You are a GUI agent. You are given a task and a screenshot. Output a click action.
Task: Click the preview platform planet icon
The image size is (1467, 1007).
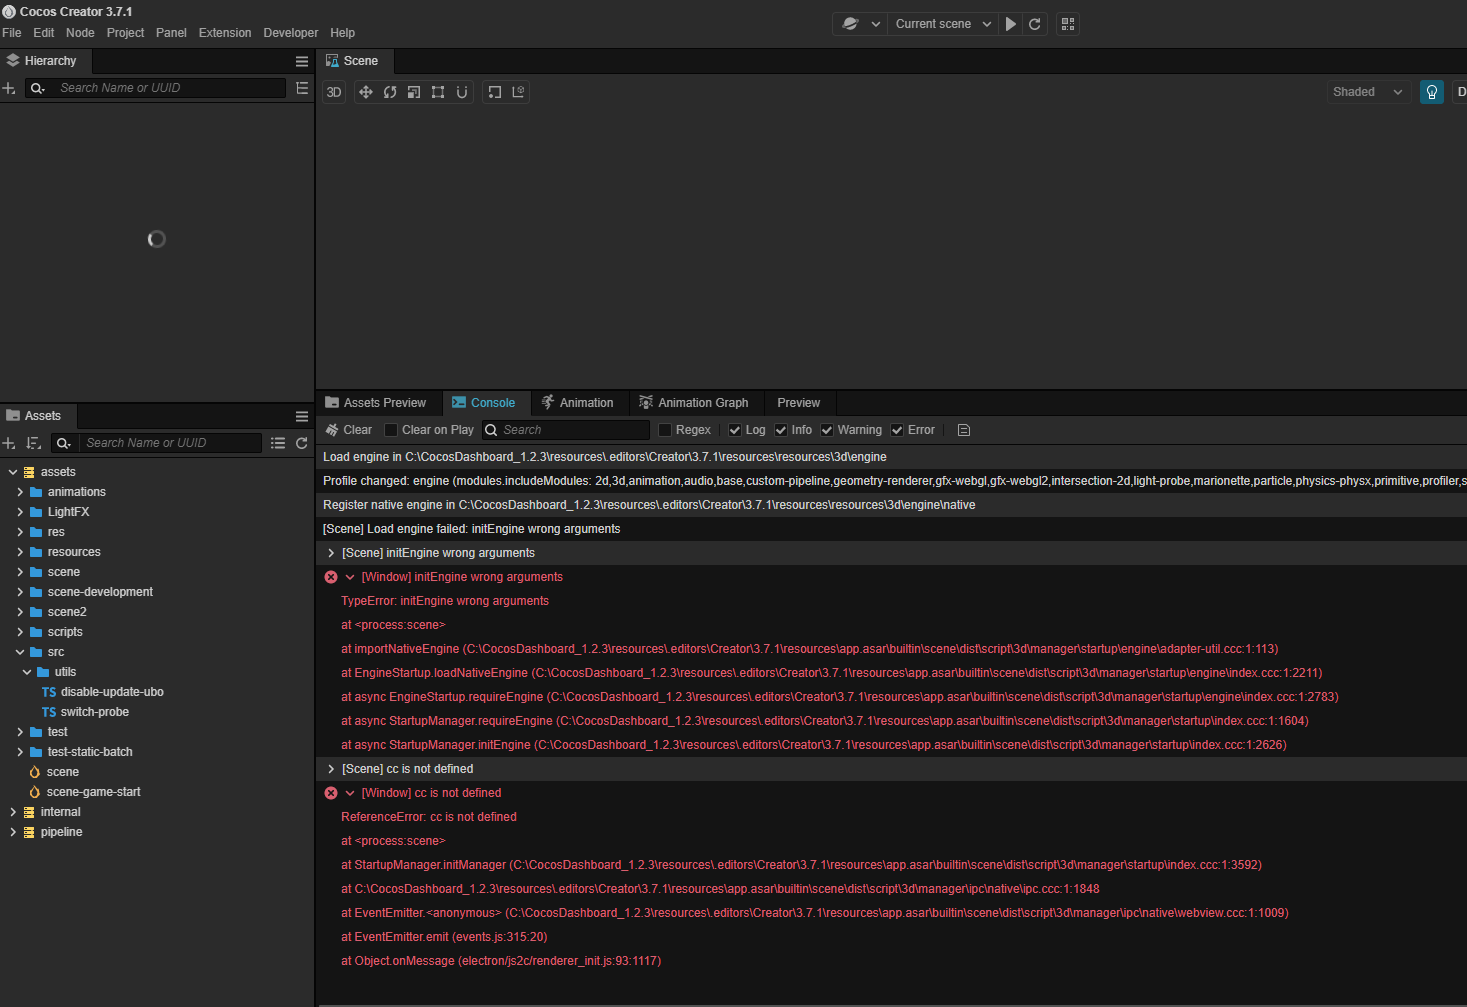click(851, 24)
